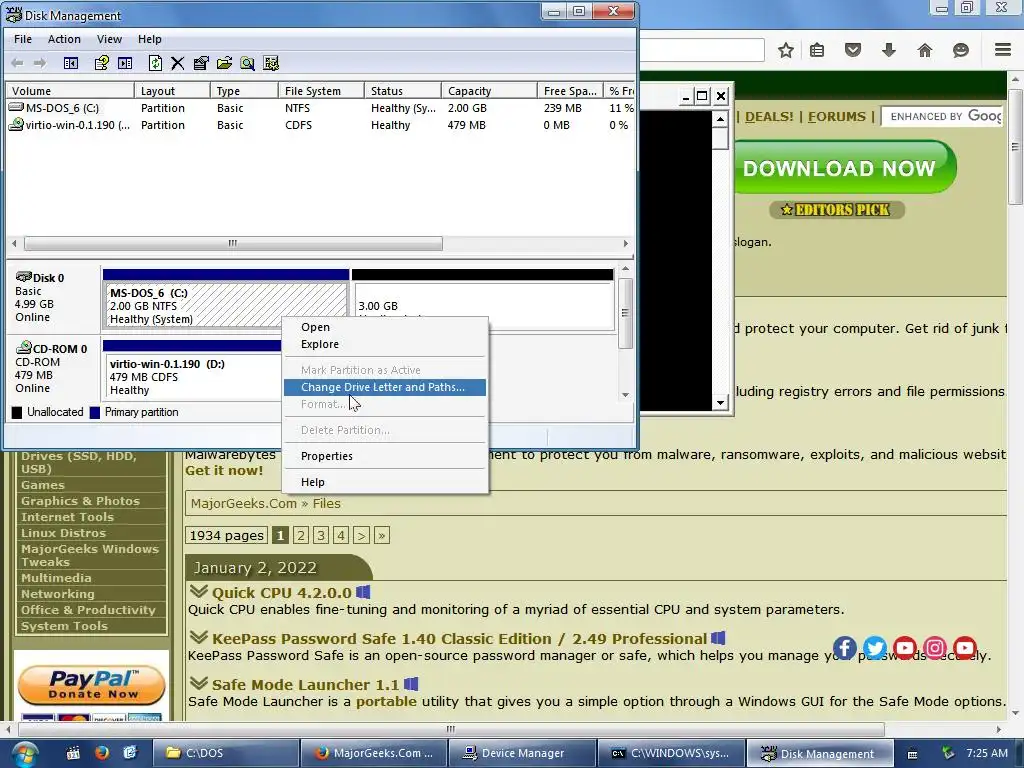Click the volume list horizontal scrollbar
The image size is (1024, 768).
click(x=233, y=244)
